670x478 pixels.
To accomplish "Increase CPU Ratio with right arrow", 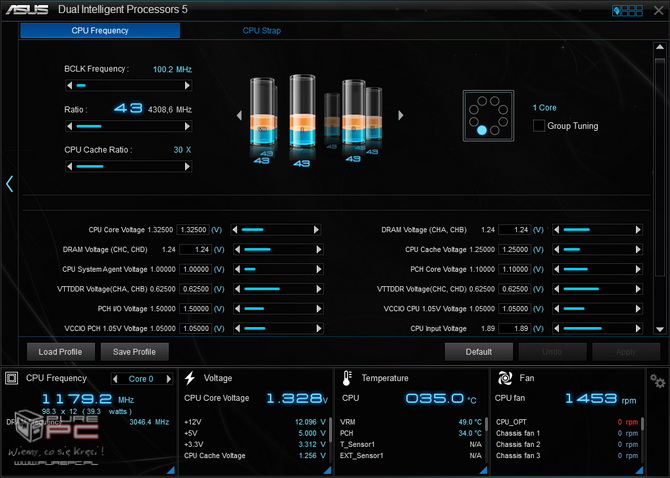I will tap(187, 126).
